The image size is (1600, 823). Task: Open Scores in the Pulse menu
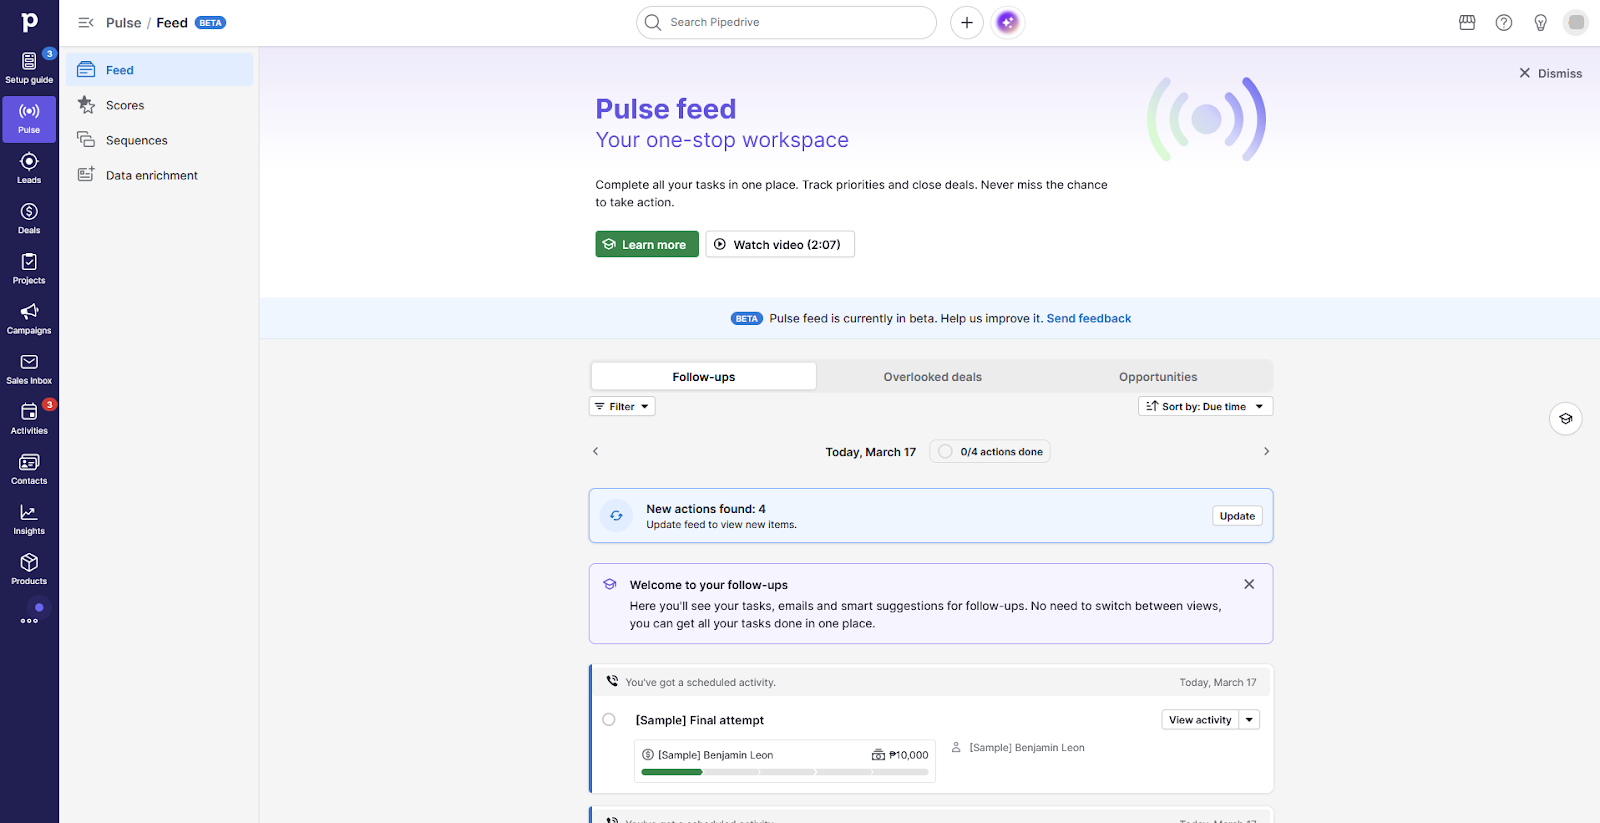(x=160, y=105)
